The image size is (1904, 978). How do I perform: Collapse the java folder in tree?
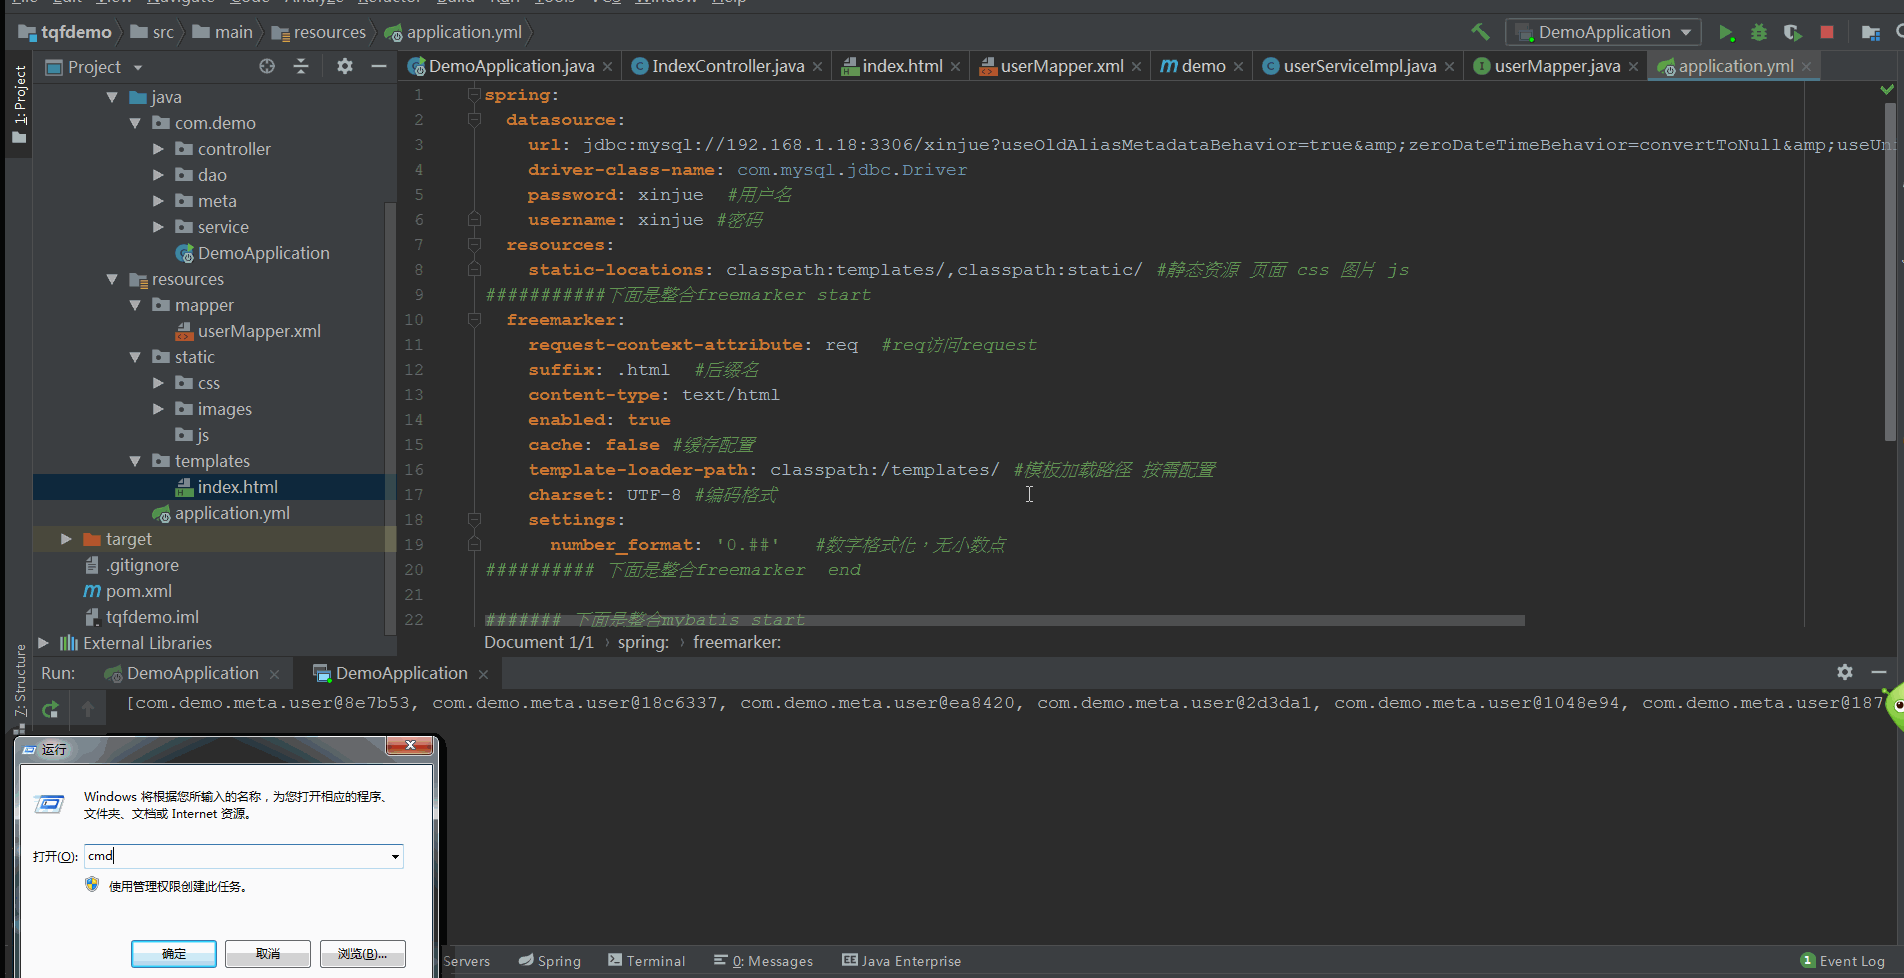coord(112,97)
